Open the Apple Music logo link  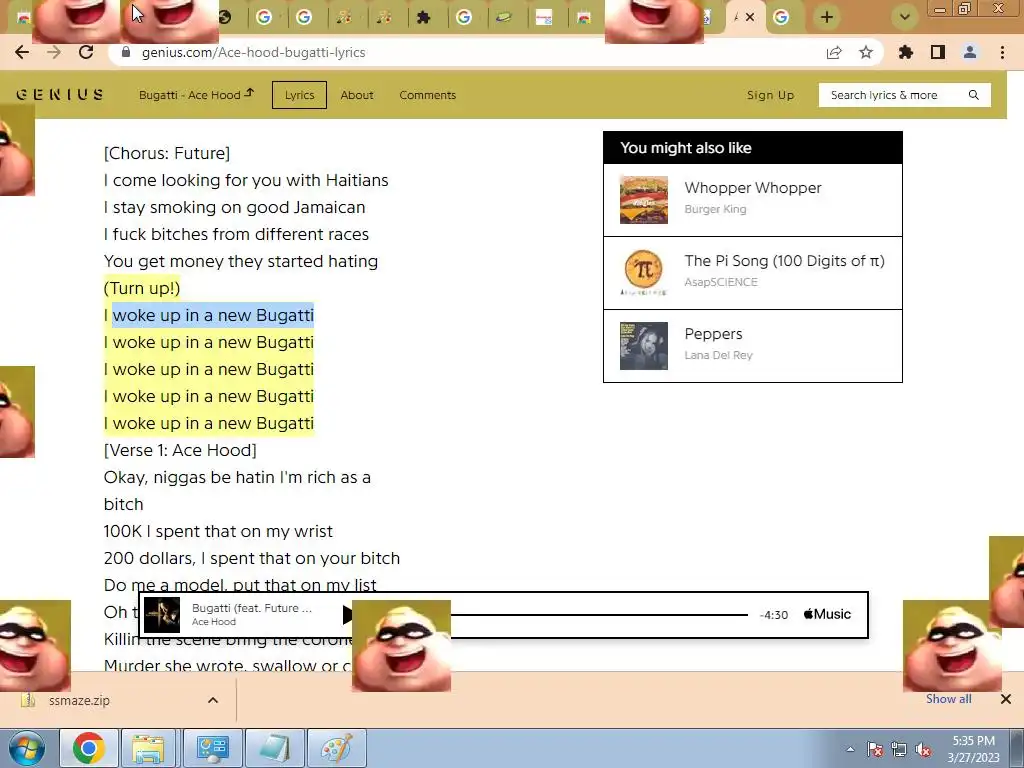point(827,615)
